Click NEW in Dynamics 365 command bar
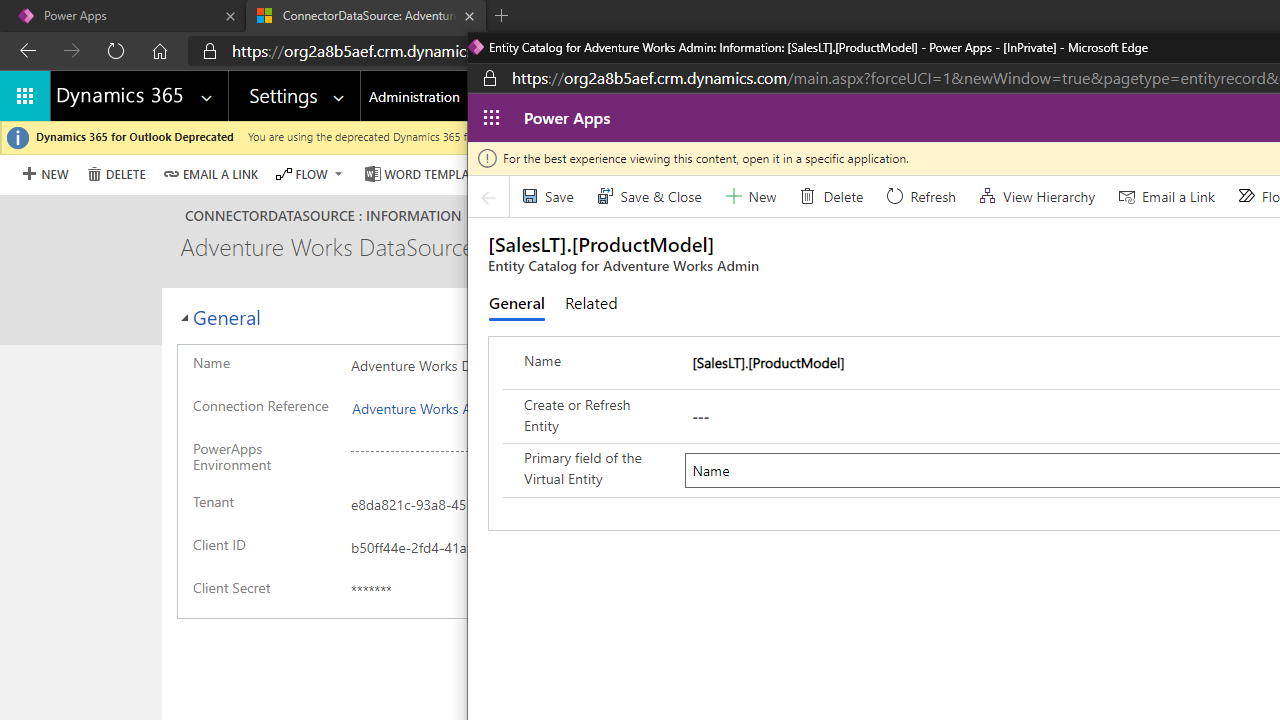The image size is (1280, 720). coord(45,174)
